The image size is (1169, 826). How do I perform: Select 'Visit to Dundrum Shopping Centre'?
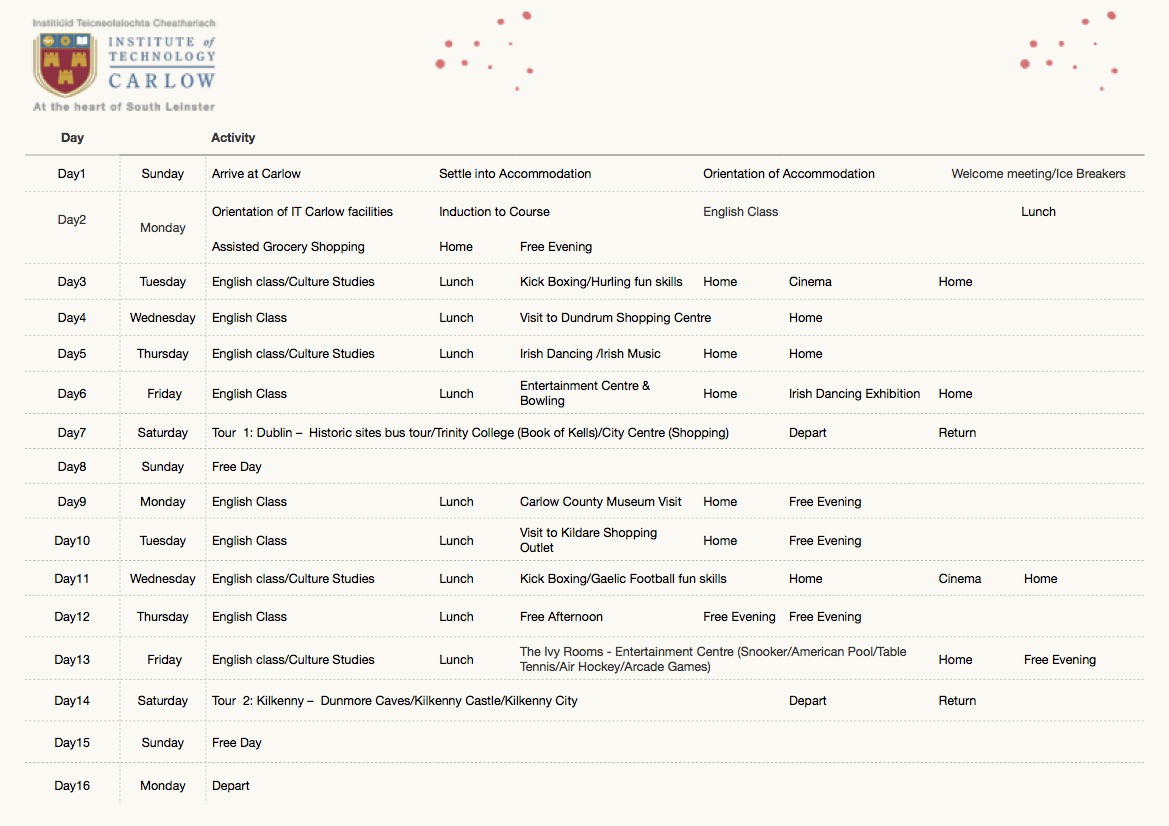(615, 318)
